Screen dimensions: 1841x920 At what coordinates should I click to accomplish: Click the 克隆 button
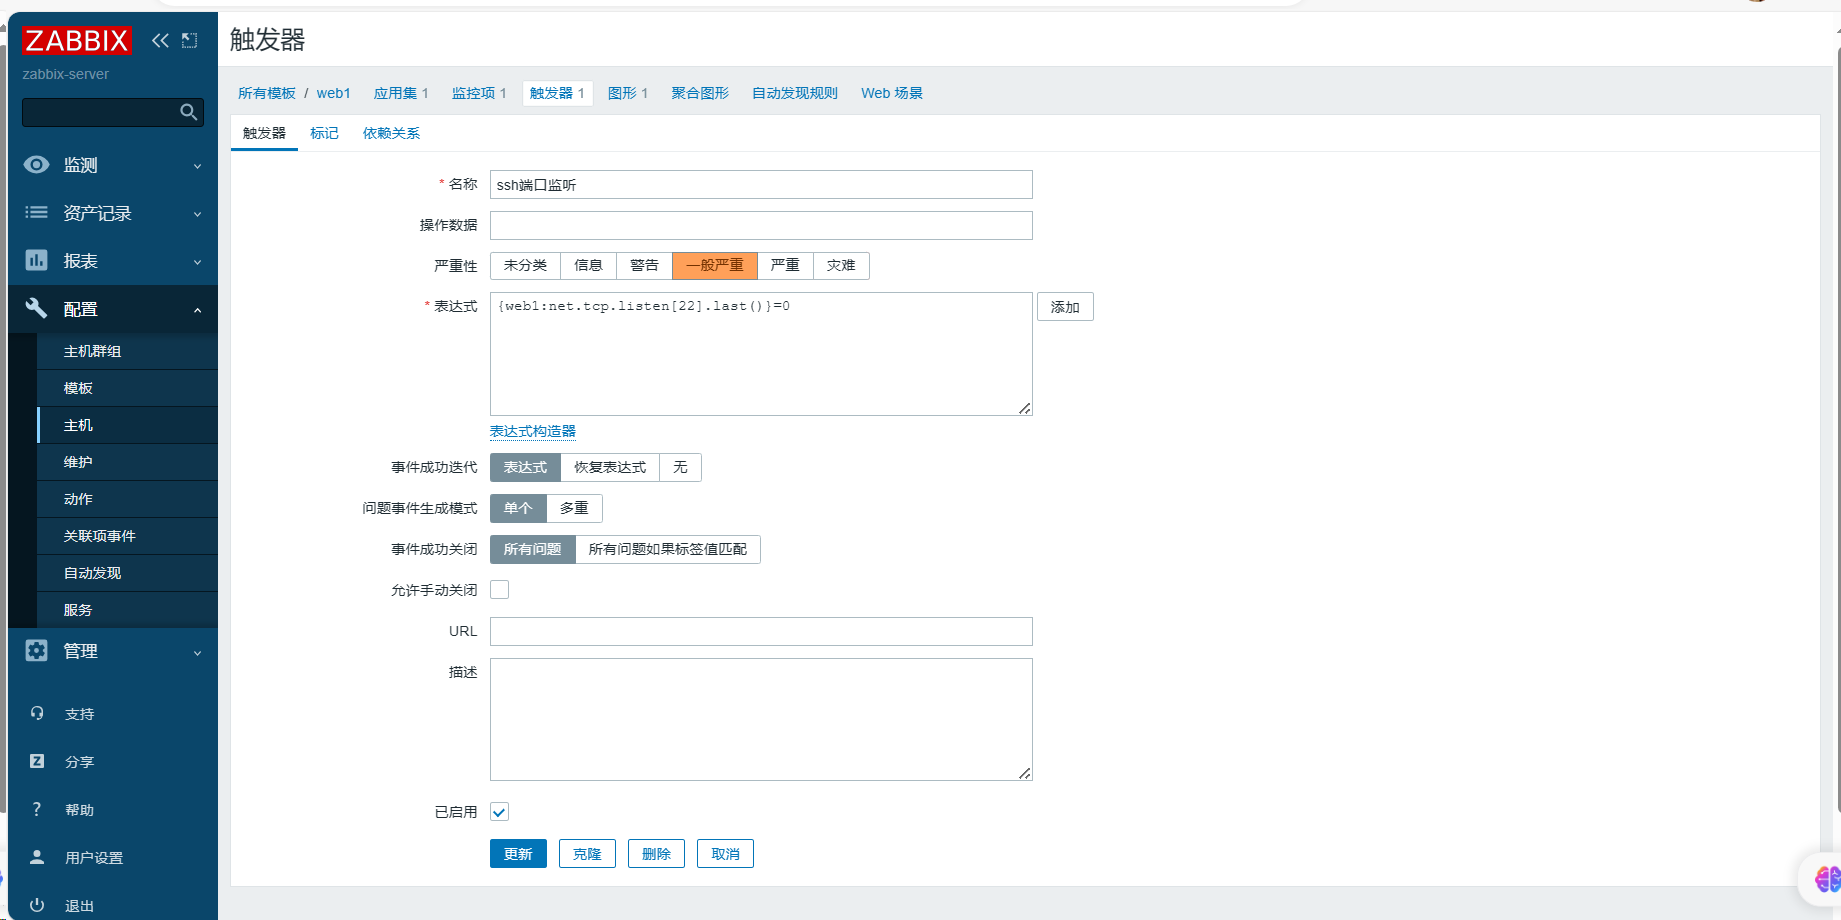587,854
